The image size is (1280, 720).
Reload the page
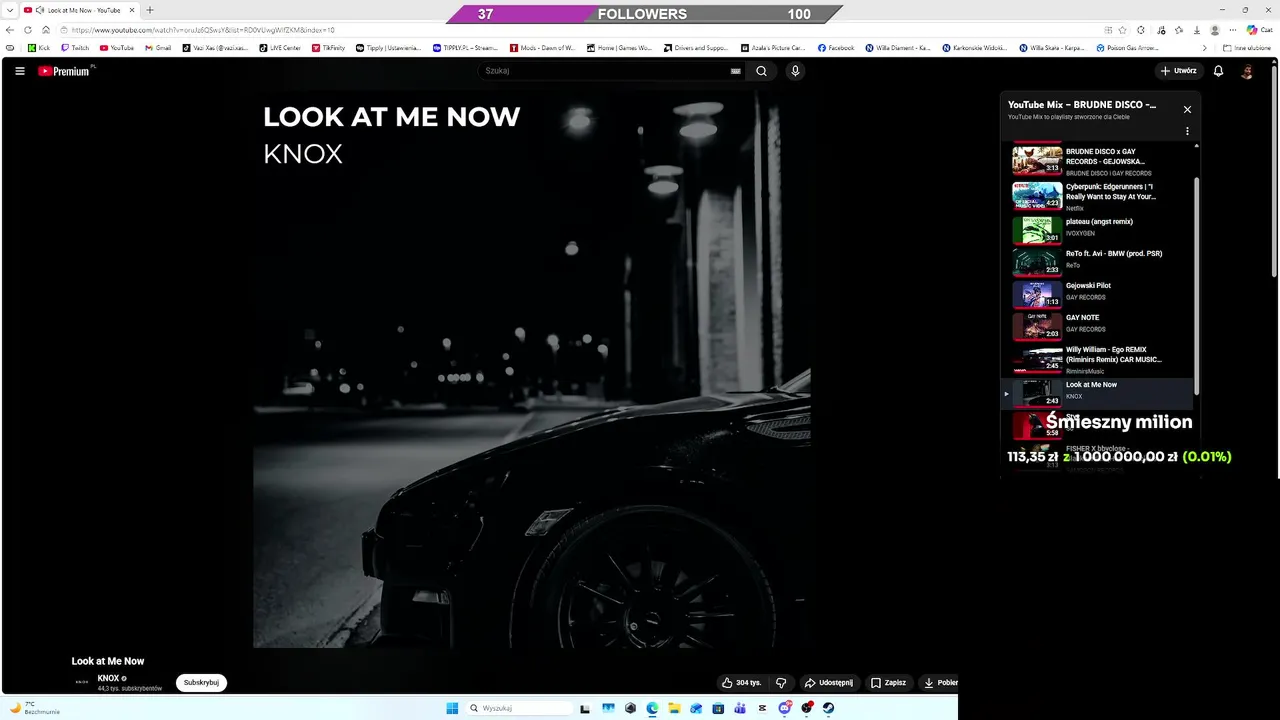(x=28, y=30)
